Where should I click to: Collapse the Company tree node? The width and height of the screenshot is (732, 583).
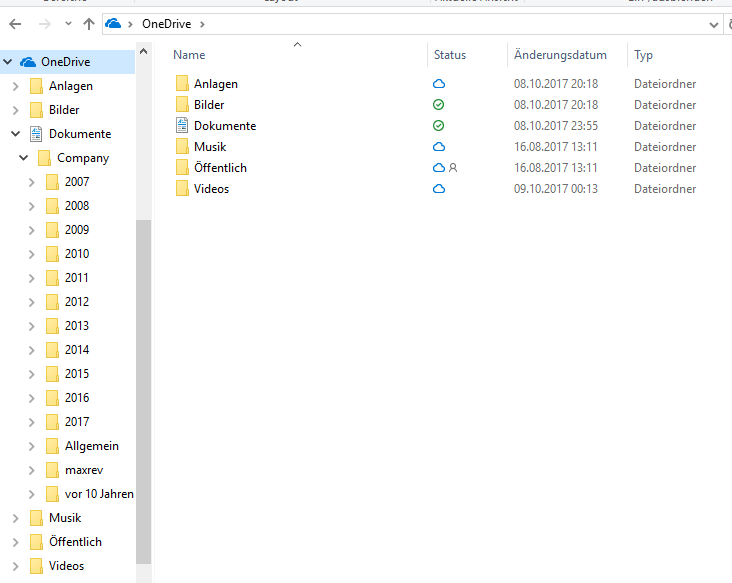click(x=23, y=158)
